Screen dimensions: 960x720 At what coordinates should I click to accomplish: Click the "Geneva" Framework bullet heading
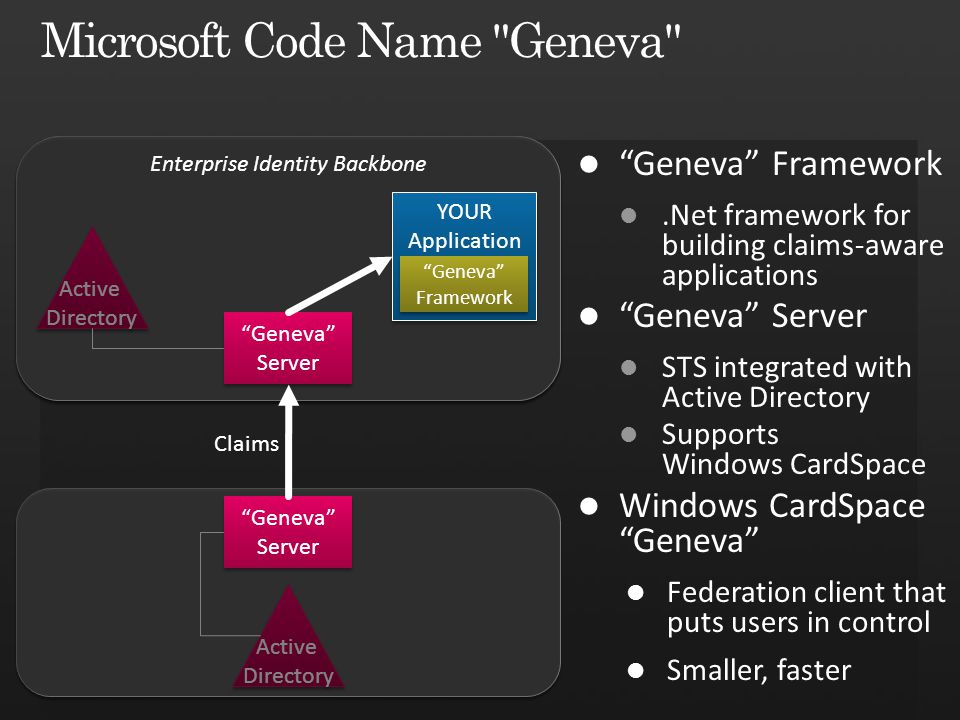point(781,164)
